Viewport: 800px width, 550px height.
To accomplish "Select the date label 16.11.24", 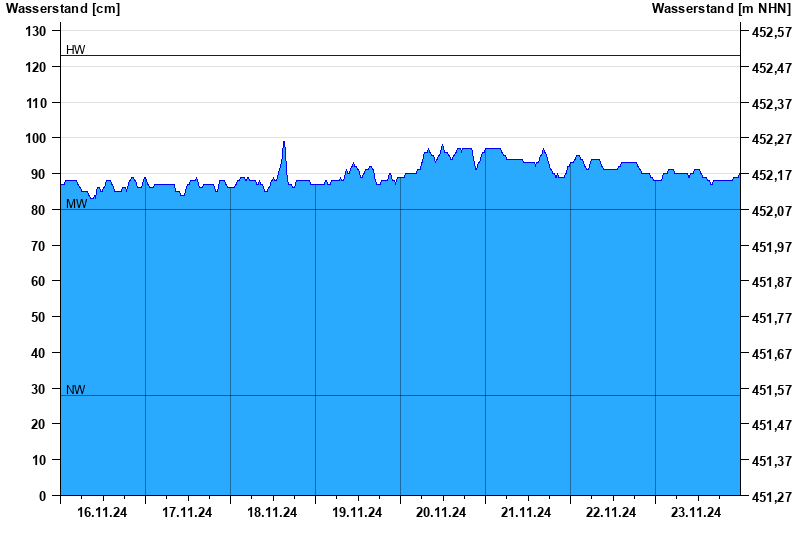I will [102, 512].
